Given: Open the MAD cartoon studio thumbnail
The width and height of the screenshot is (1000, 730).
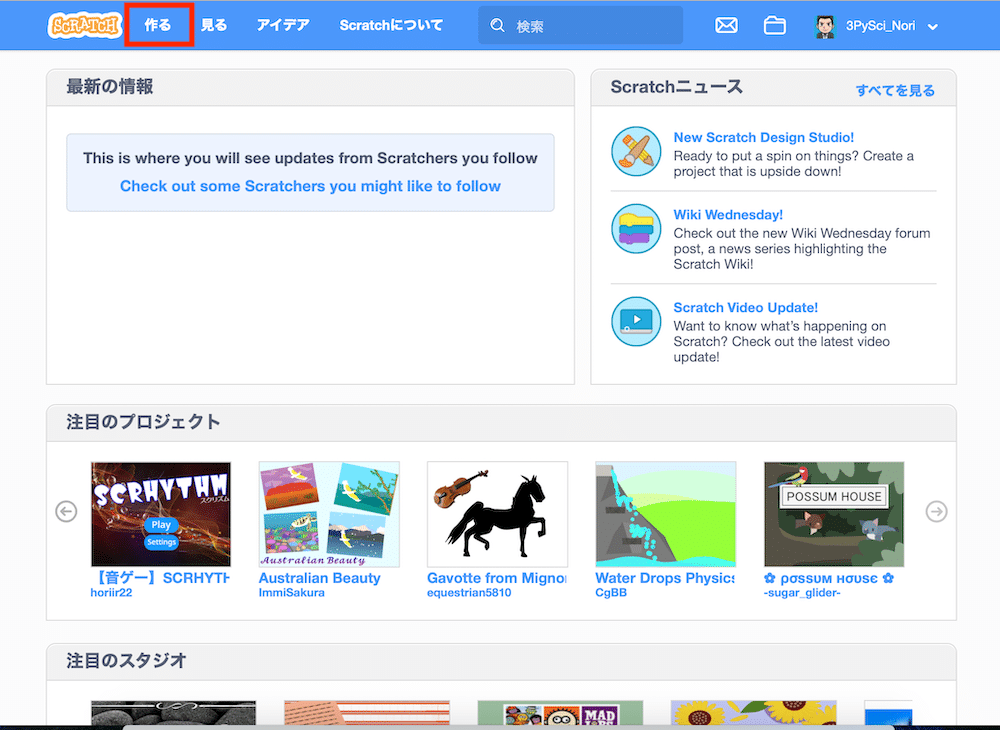Looking at the screenshot, I should pos(560,713).
